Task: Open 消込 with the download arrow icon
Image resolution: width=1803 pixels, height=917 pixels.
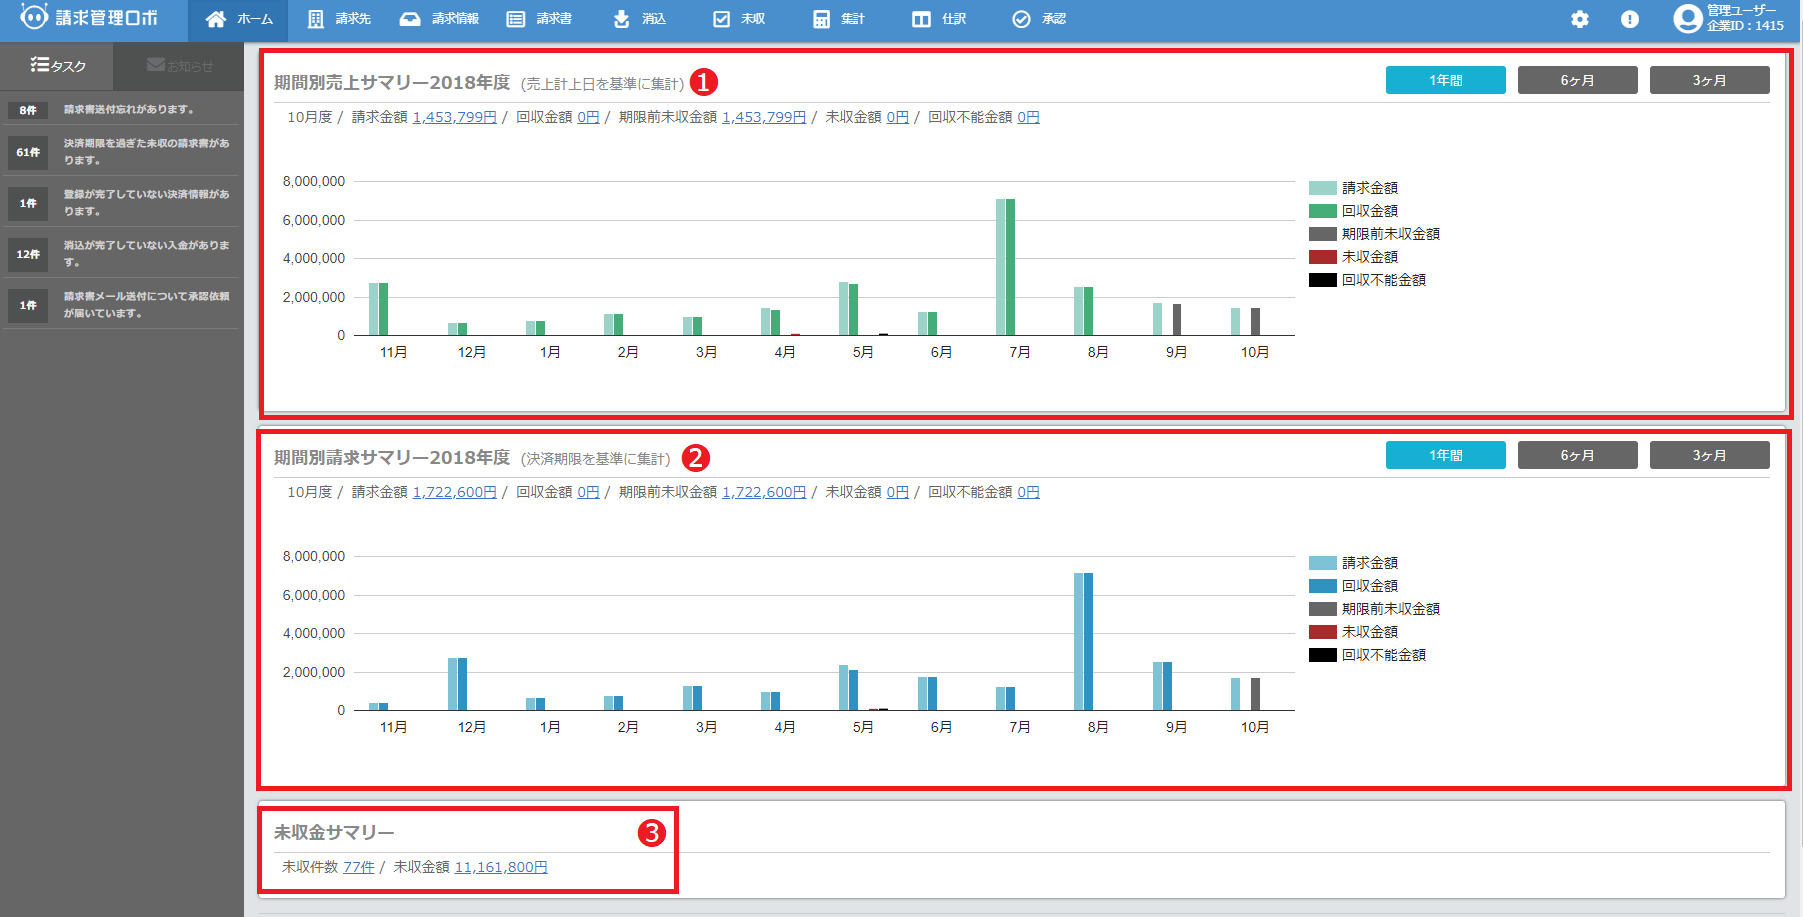Action: pyautogui.click(x=621, y=19)
